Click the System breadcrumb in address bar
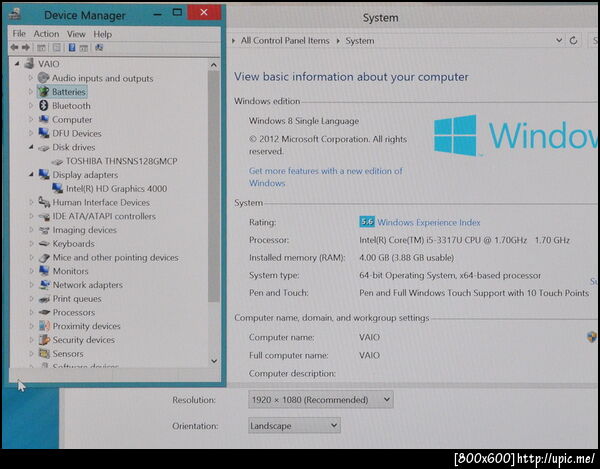The width and height of the screenshot is (600, 469). tap(360, 41)
